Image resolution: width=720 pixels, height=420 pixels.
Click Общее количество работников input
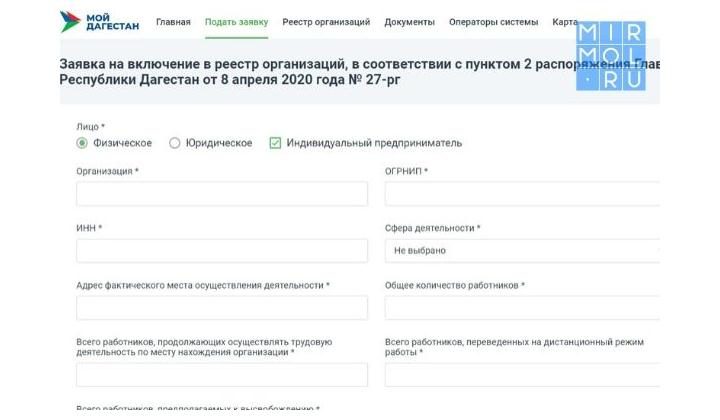522,308
